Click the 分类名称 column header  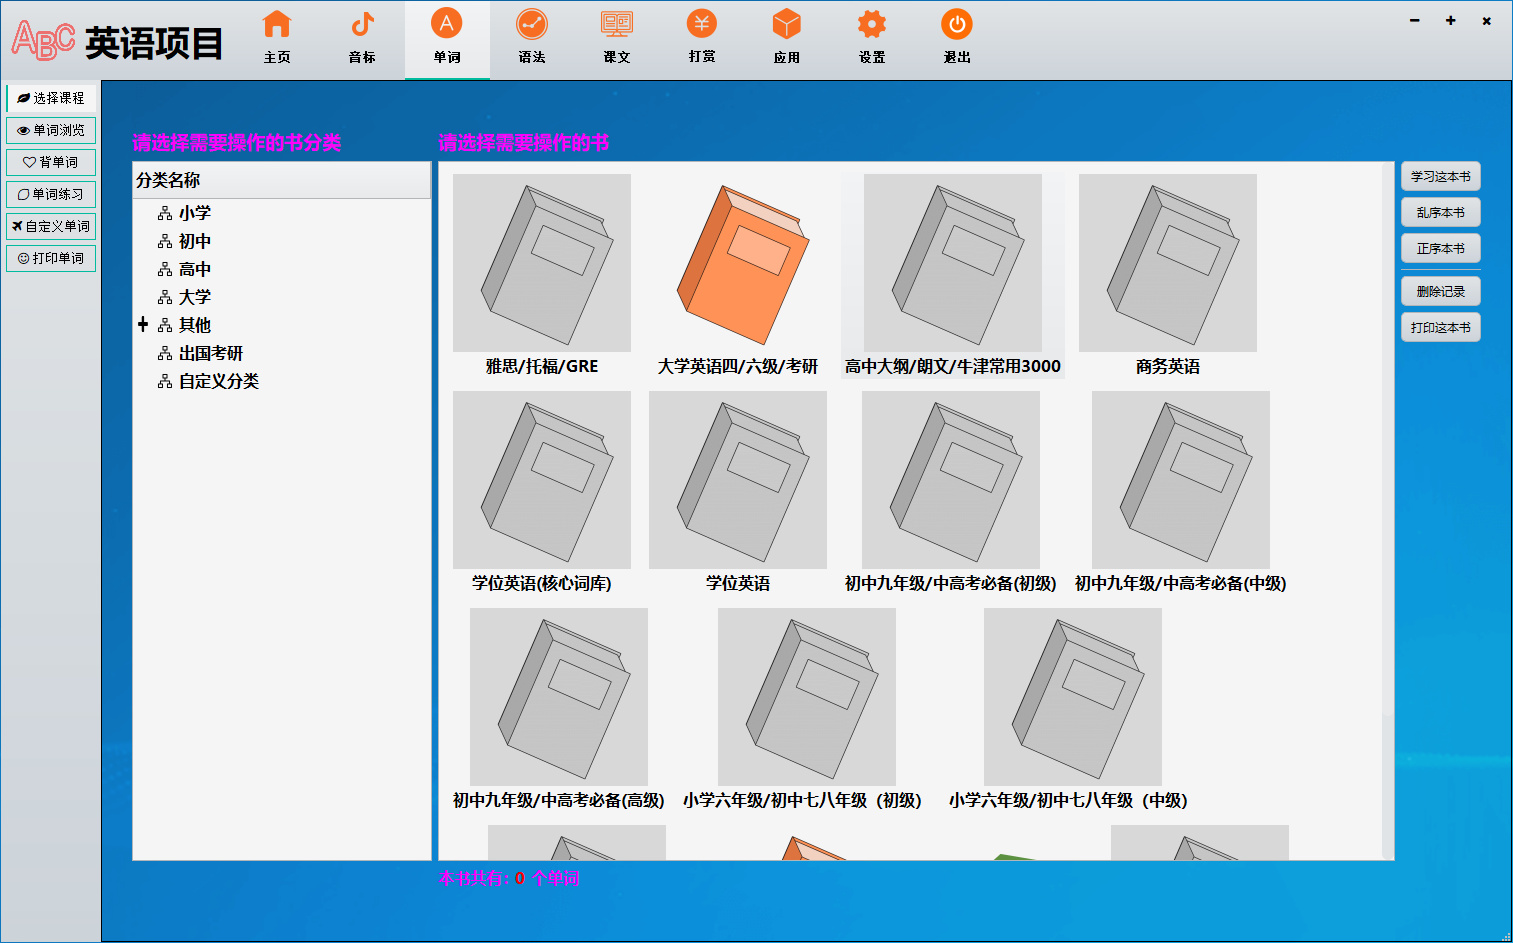282,180
